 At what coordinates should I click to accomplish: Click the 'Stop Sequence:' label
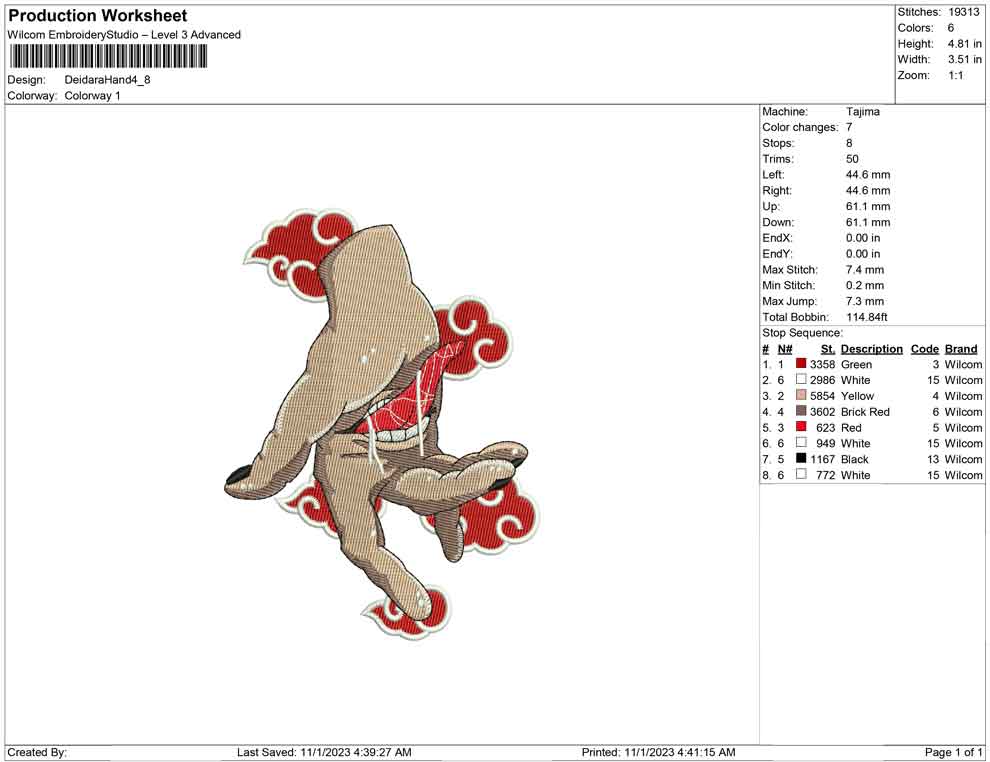(802, 333)
